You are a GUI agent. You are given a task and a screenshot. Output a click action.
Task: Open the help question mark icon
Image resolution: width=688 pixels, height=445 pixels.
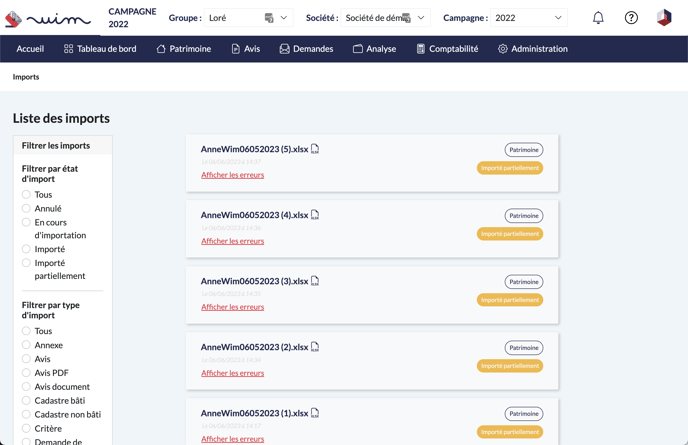coord(631,18)
